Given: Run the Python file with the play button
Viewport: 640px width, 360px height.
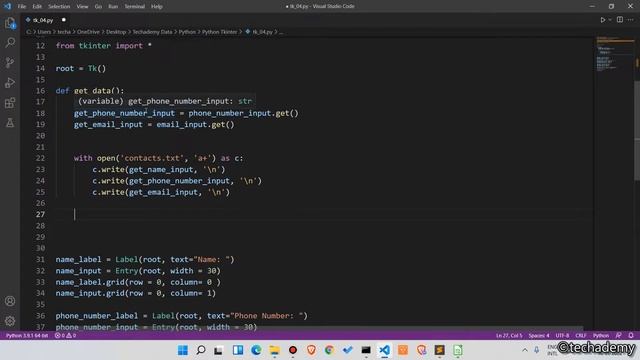Looking at the screenshot, I should tap(602, 20).
